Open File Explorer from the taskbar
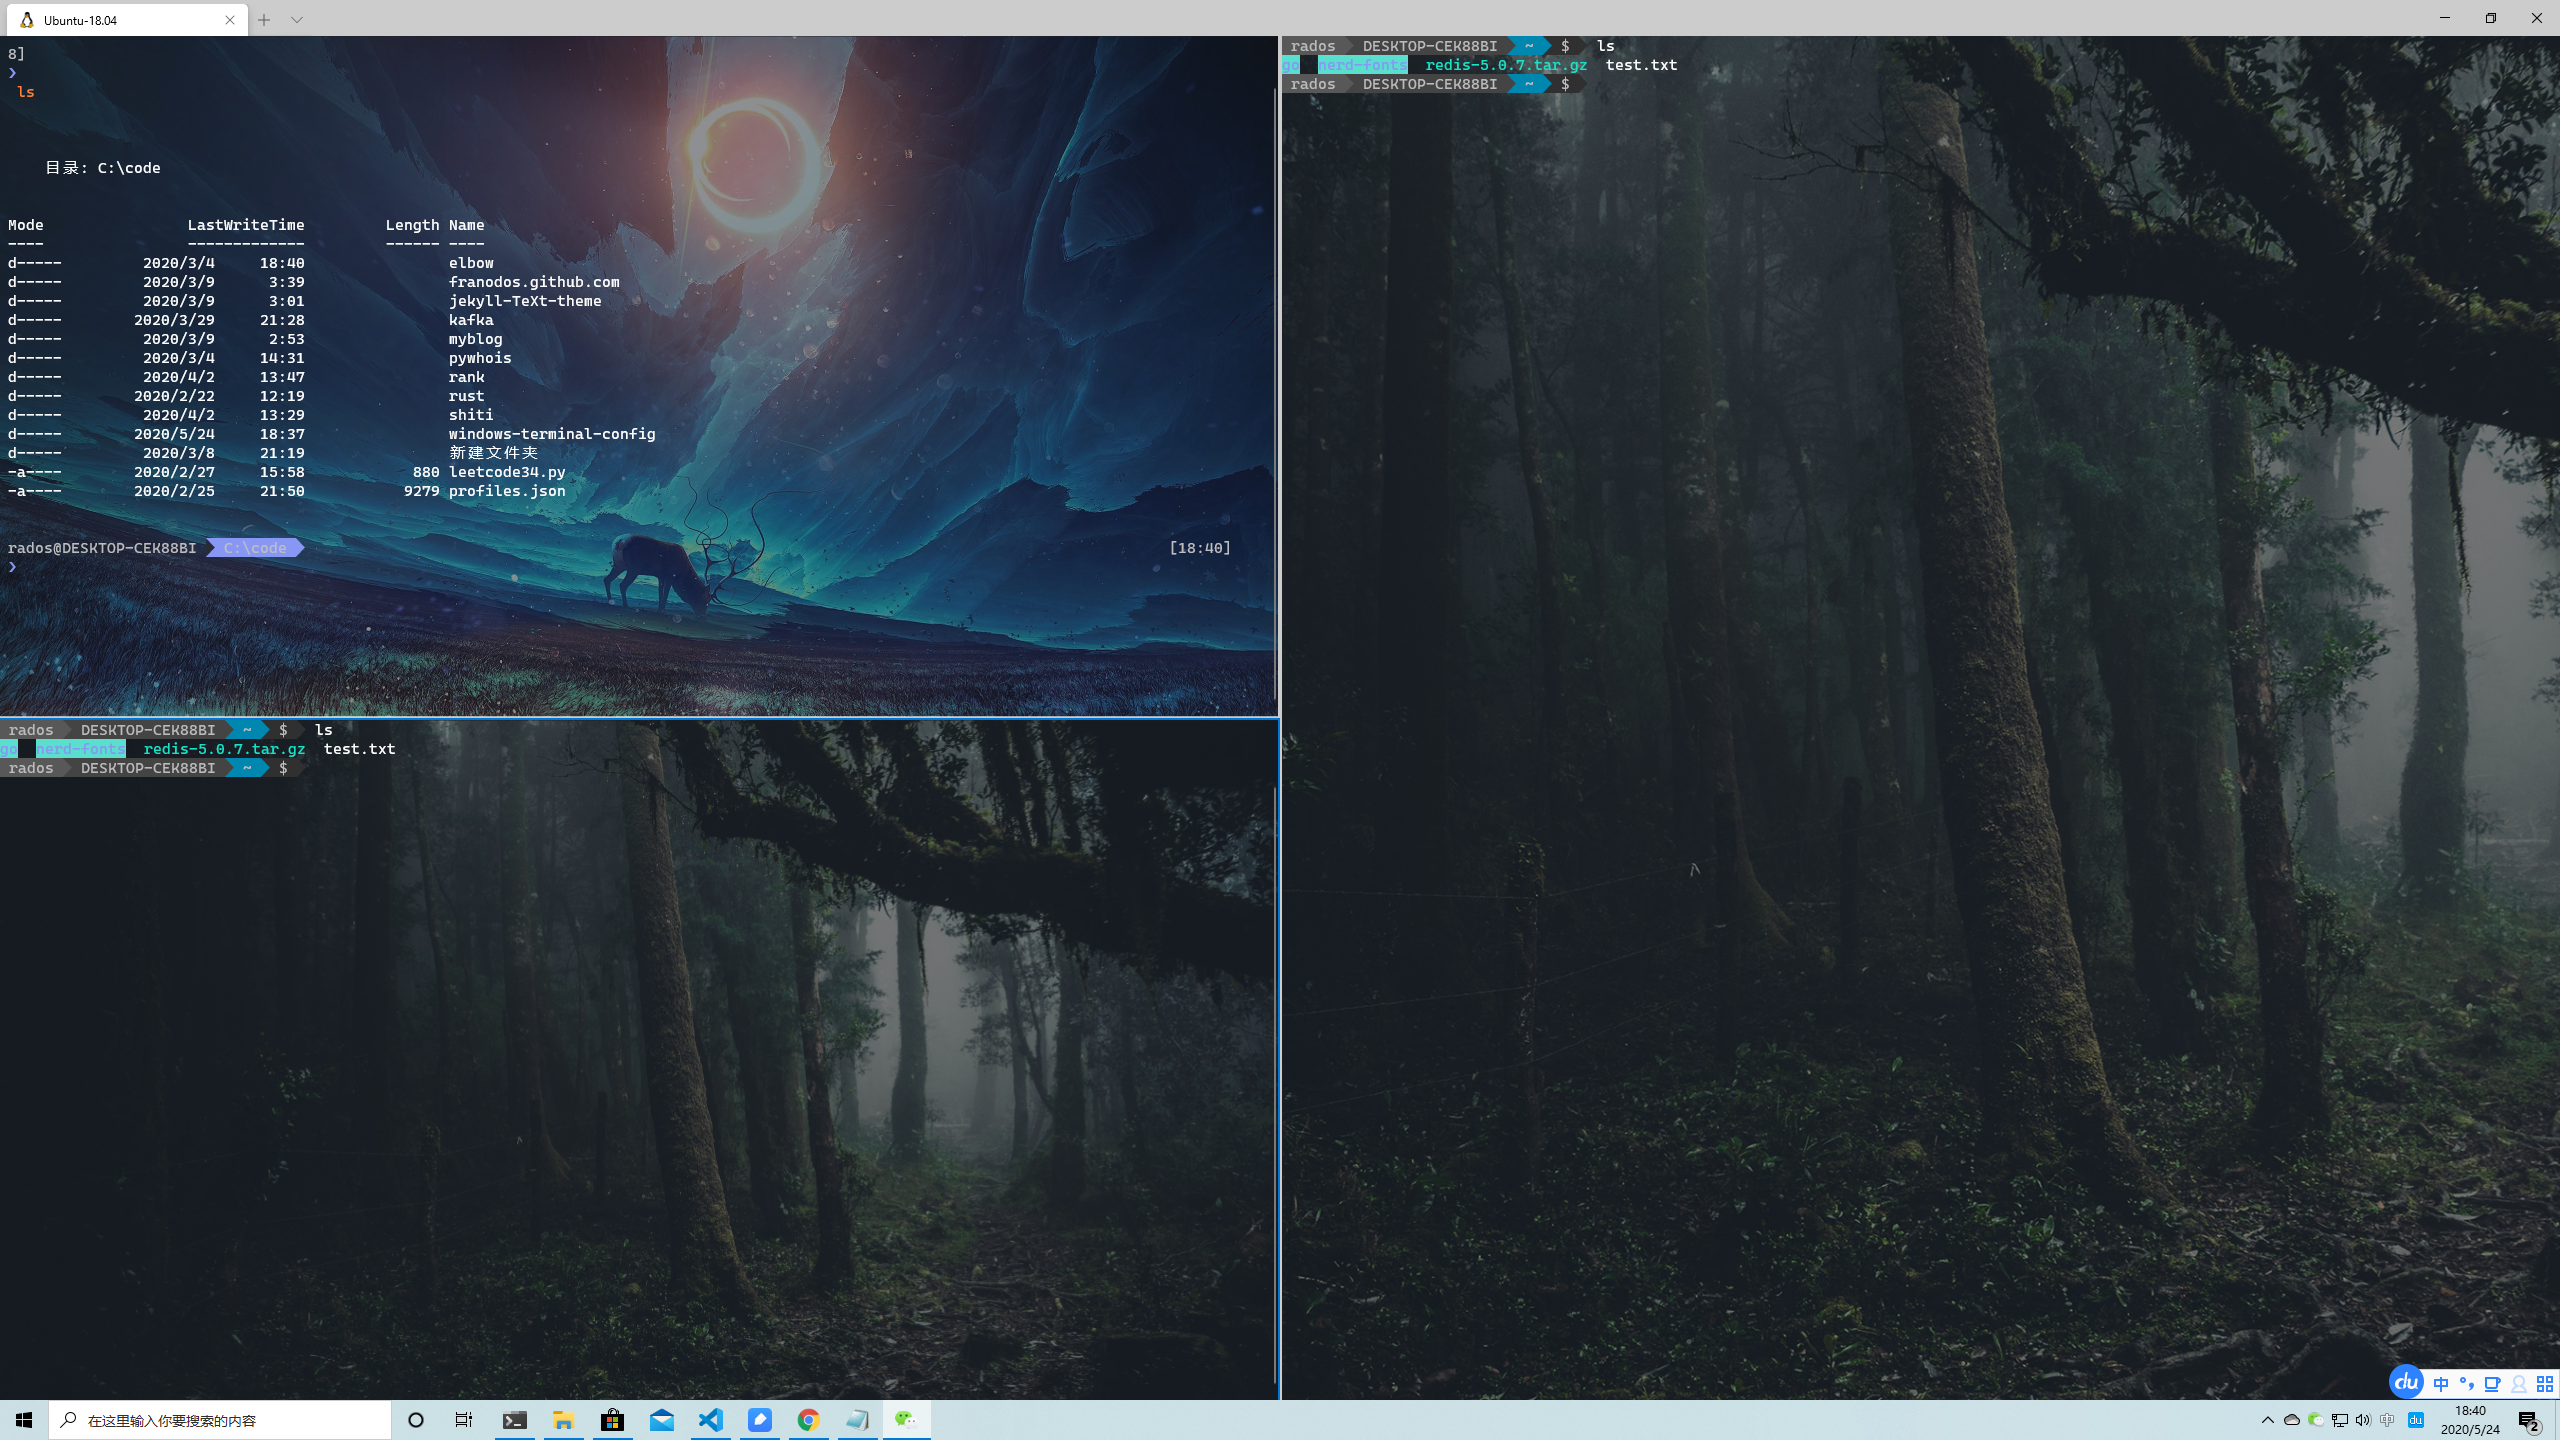Screen dimensions: 2560x1440 coord(564,1420)
